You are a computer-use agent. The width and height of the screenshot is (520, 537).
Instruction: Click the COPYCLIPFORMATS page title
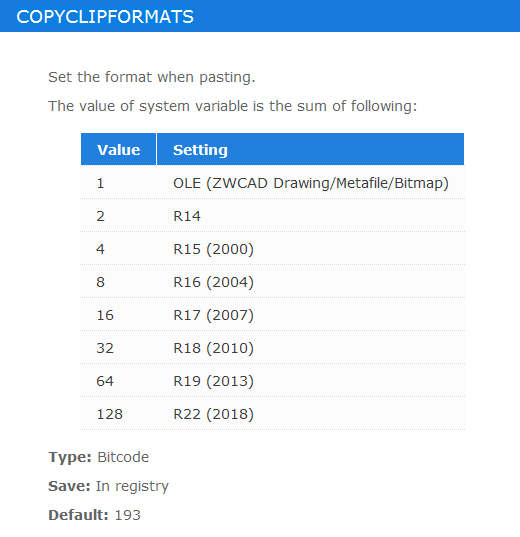pos(105,17)
